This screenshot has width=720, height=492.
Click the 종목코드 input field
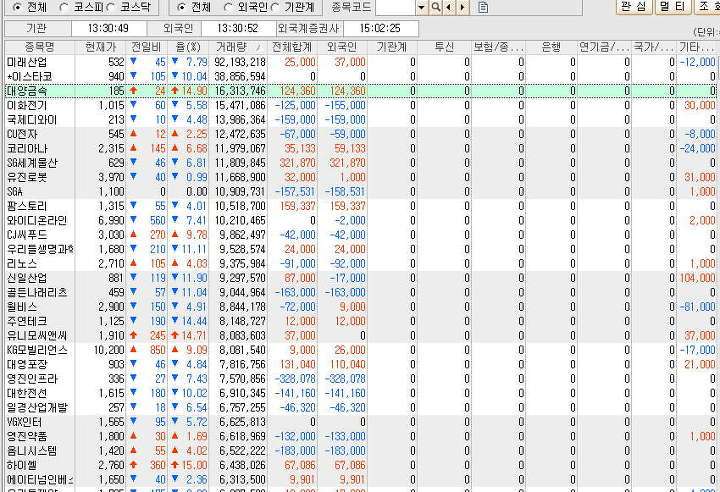coord(395,7)
